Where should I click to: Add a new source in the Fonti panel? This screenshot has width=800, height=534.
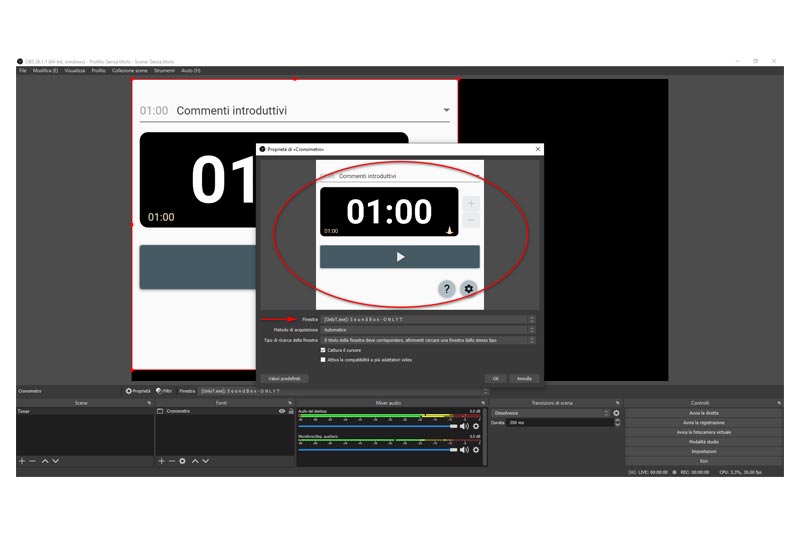pyautogui.click(x=161, y=461)
